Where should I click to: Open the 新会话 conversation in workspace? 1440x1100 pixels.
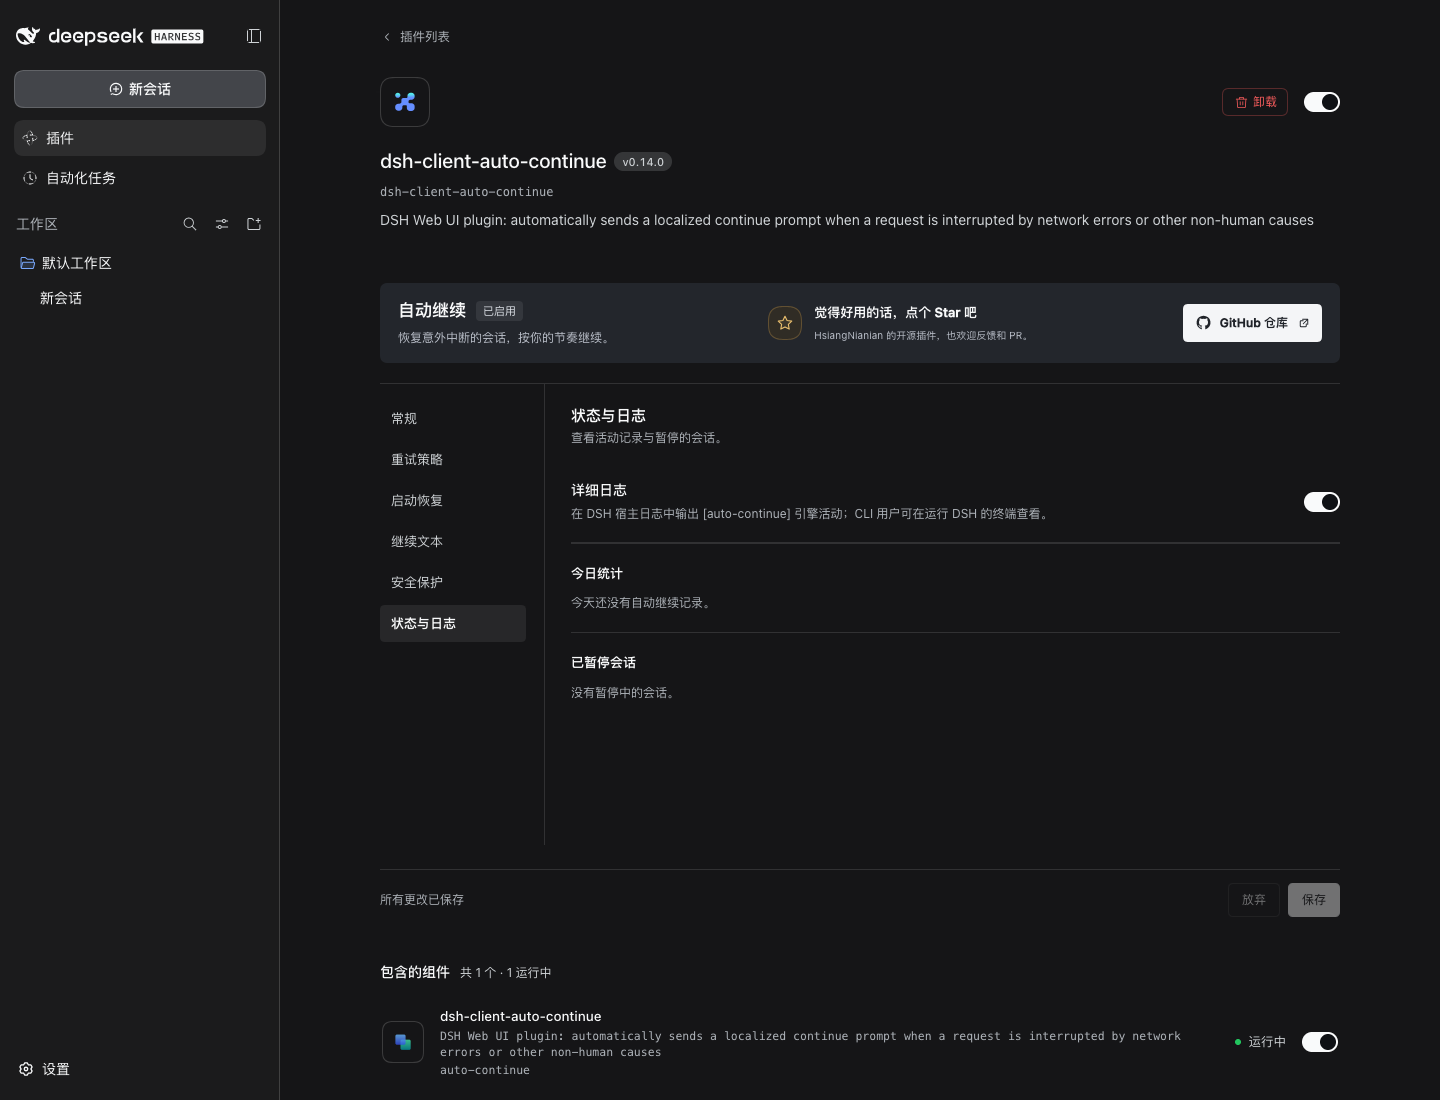point(140,298)
